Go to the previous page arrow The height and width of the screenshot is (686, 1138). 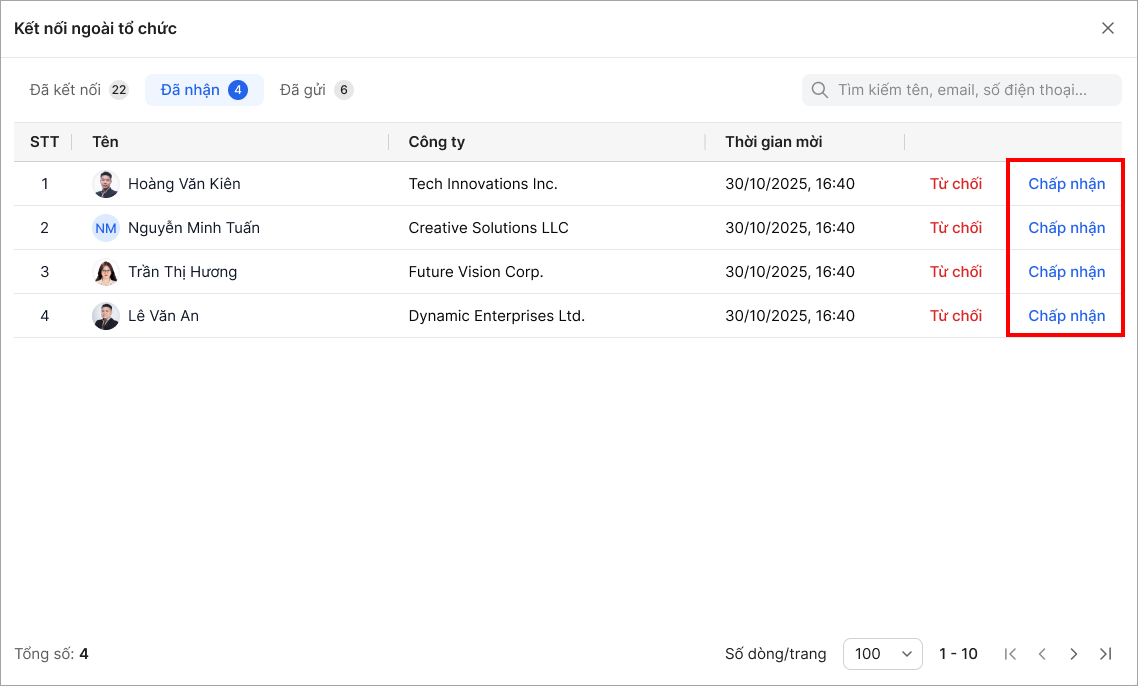[x=1042, y=654]
